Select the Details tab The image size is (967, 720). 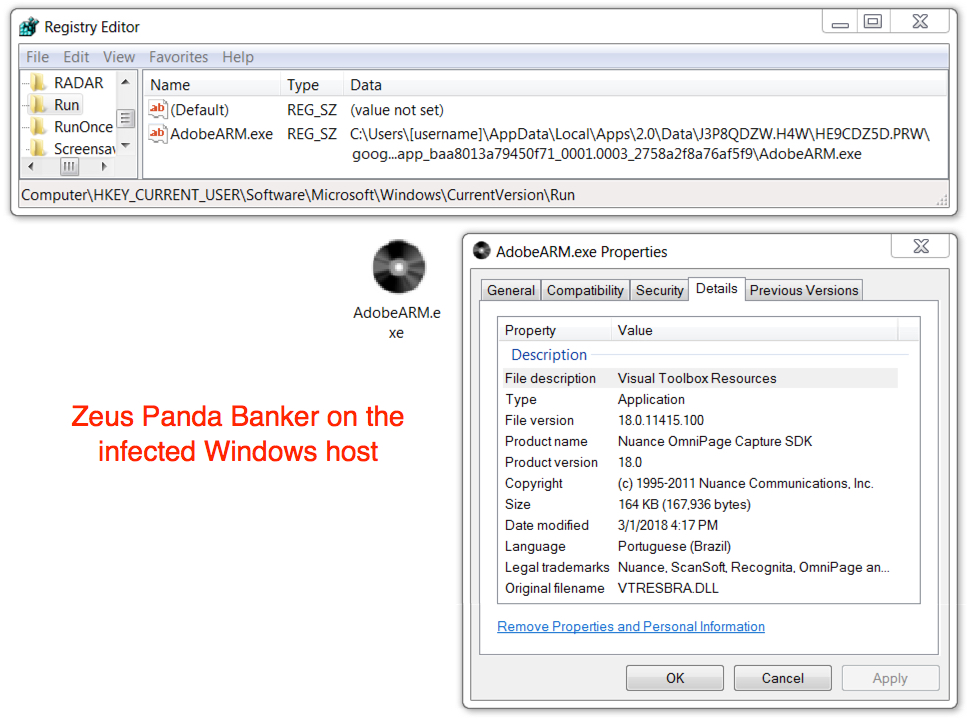[717, 289]
